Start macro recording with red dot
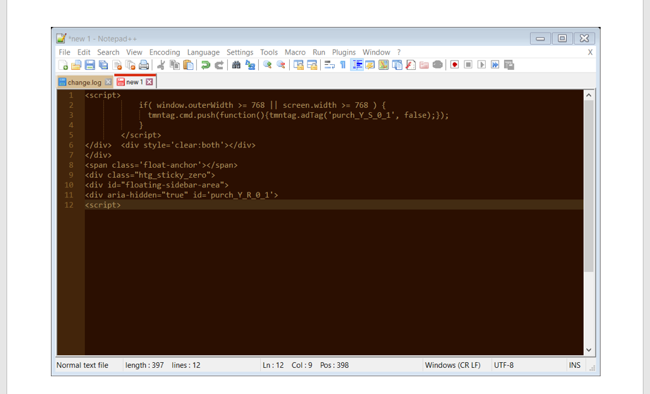The height and width of the screenshot is (394, 650). 455,65
